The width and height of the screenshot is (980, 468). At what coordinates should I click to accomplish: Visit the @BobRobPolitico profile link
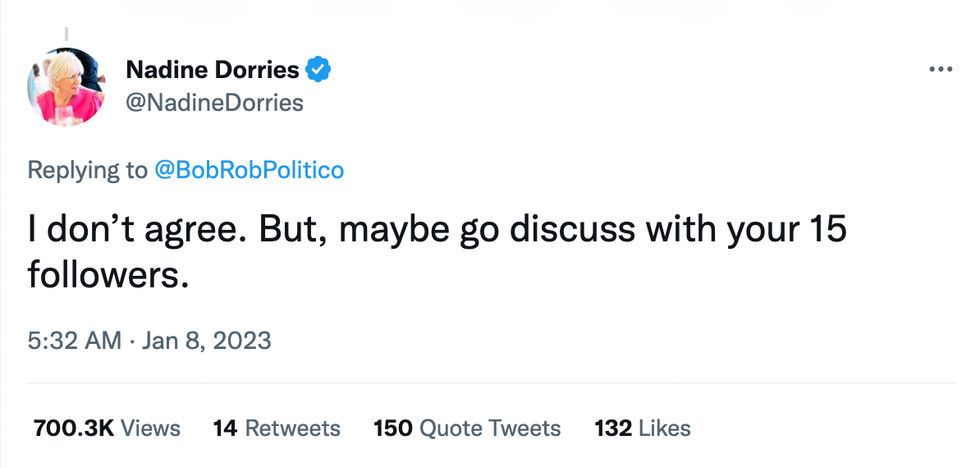pos(248,170)
